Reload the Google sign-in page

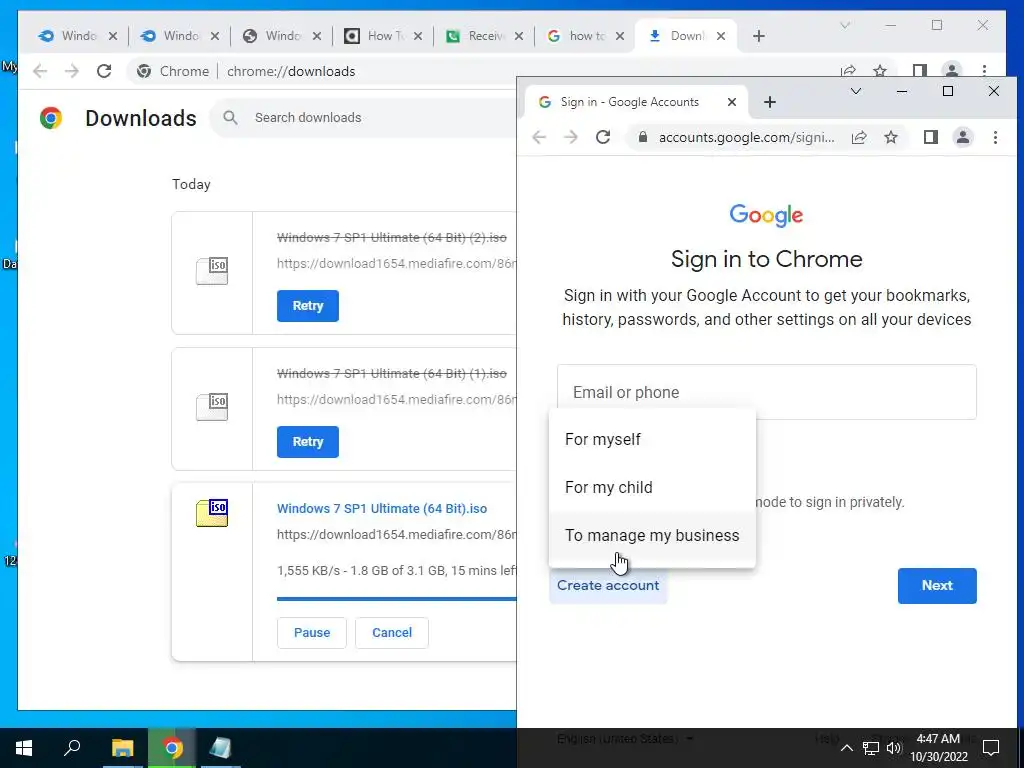point(603,137)
